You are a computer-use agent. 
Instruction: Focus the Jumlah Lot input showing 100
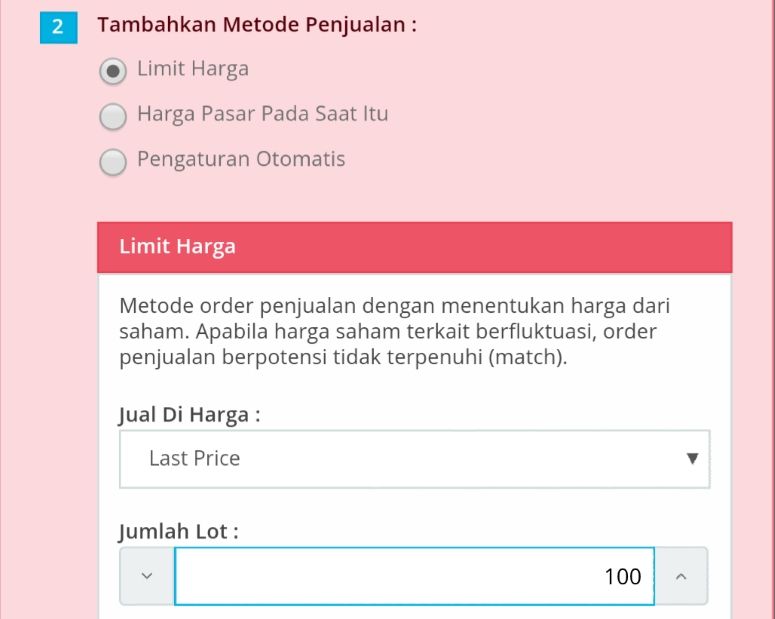(x=415, y=576)
